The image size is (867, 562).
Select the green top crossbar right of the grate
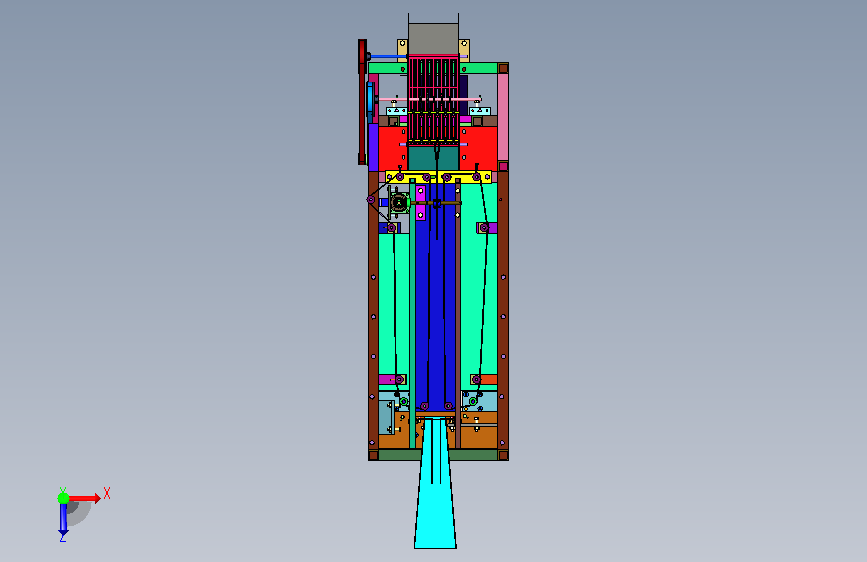tap(478, 68)
